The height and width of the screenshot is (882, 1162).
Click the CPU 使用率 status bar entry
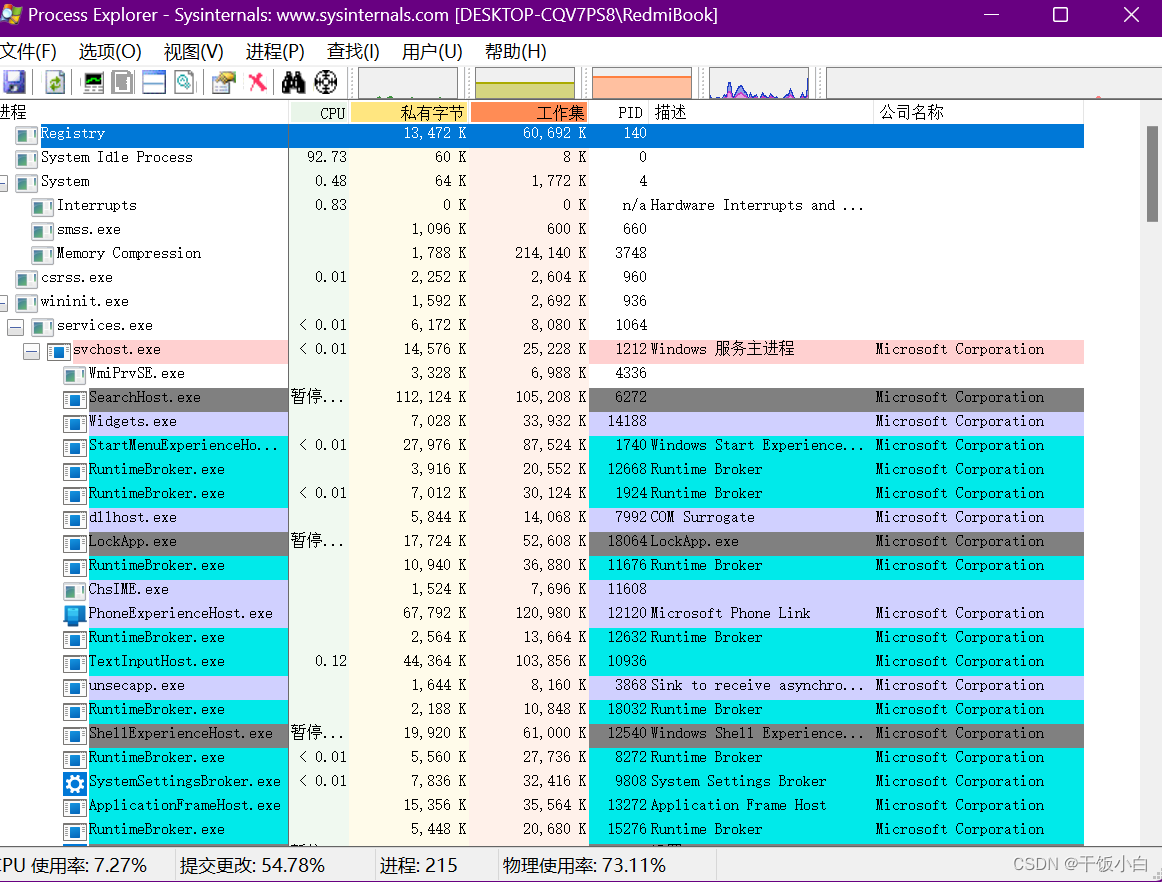click(73, 866)
